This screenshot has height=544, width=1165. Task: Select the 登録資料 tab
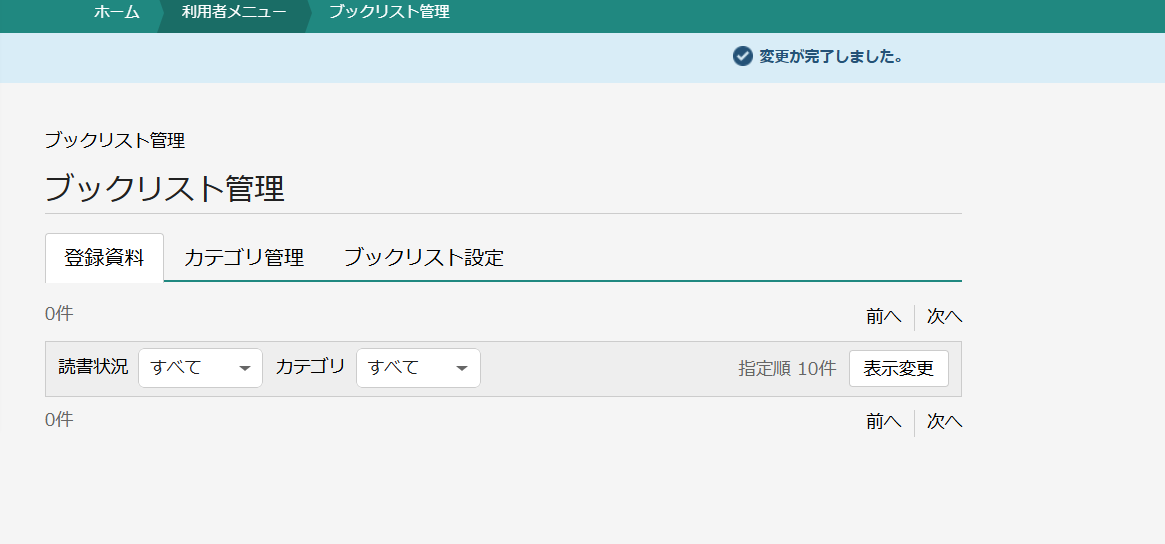tap(104, 258)
